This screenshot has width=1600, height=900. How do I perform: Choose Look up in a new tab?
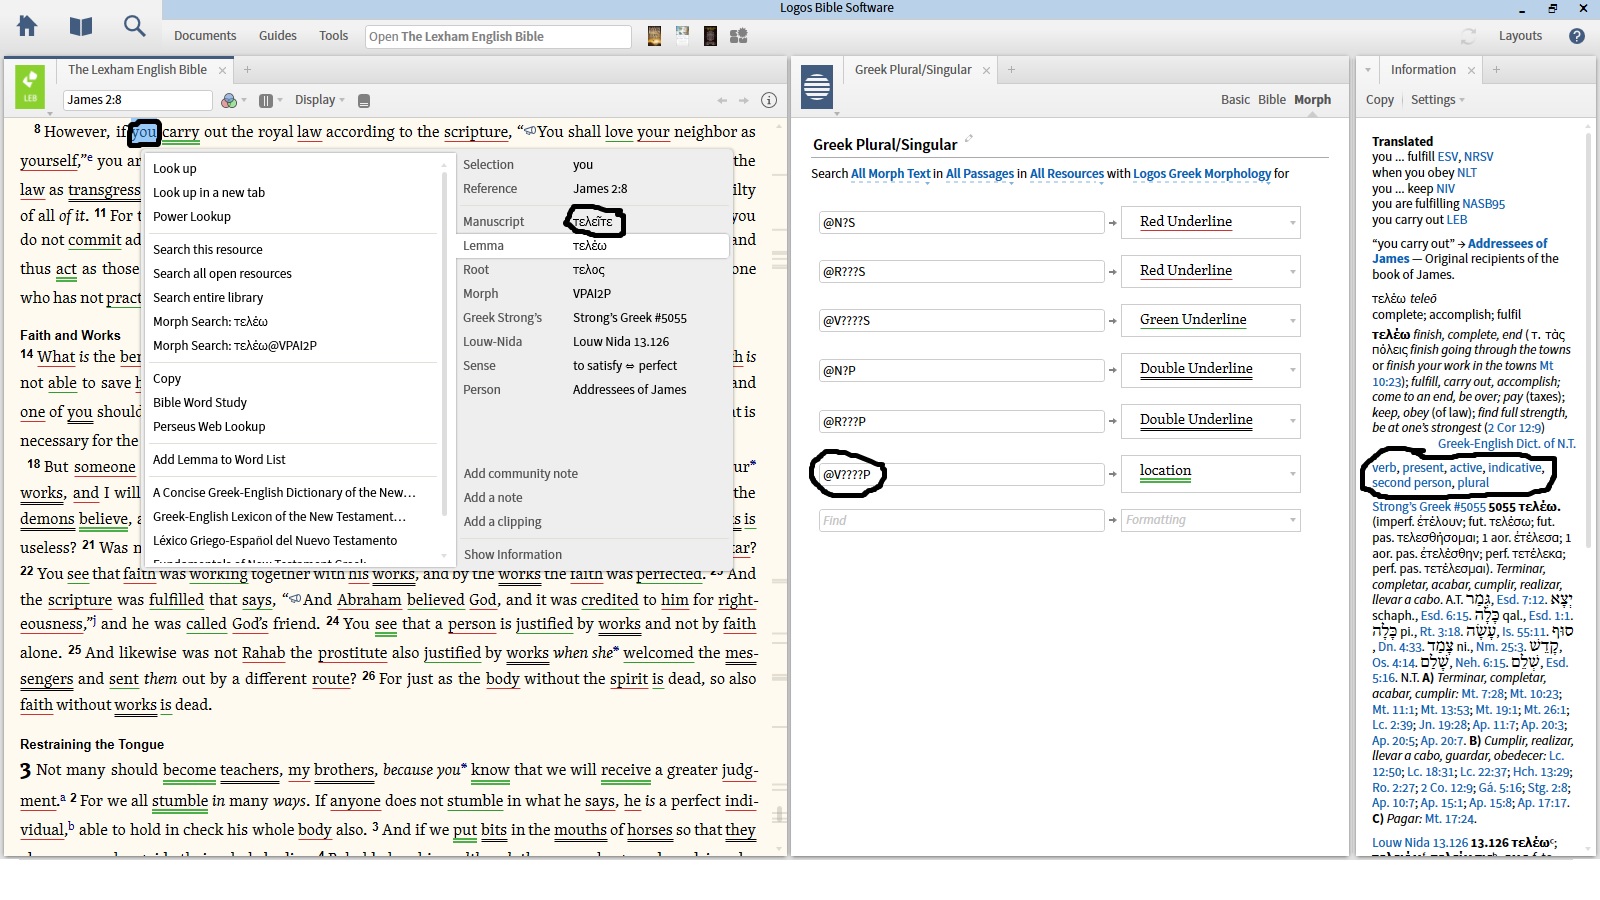pyautogui.click(x=209, y=193)
